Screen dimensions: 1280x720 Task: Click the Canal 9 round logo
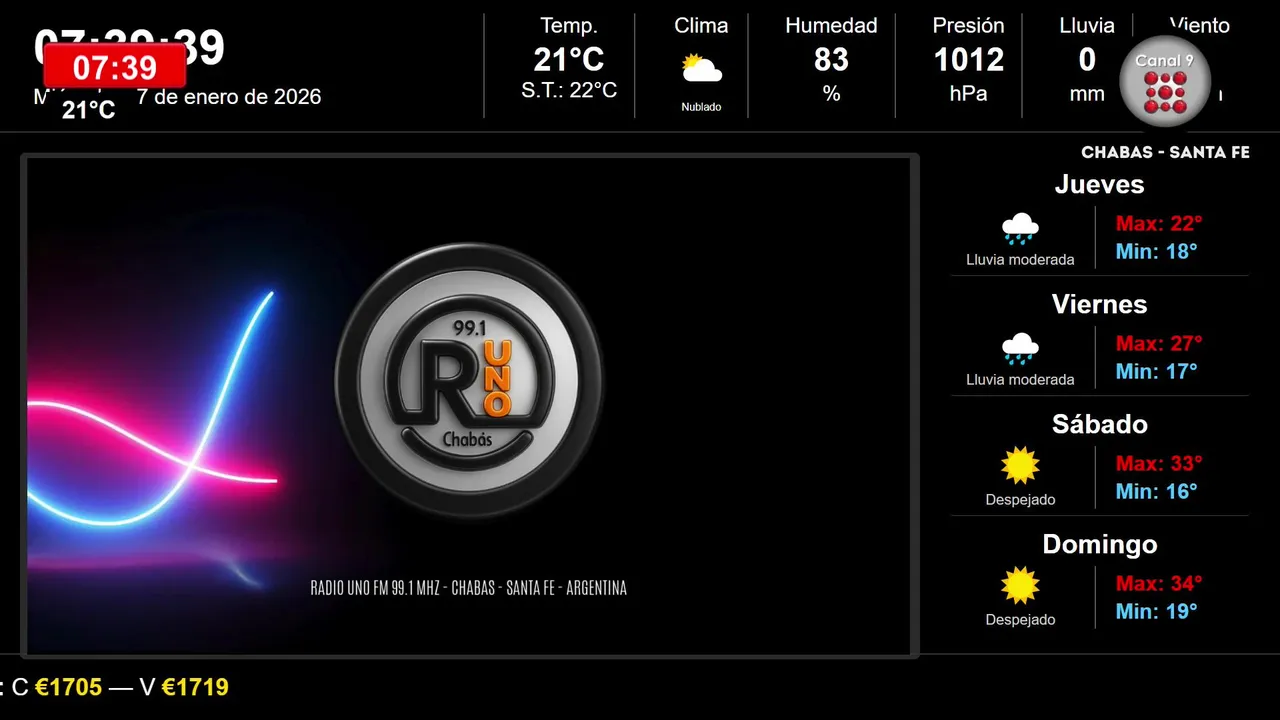pos(1164,82)
